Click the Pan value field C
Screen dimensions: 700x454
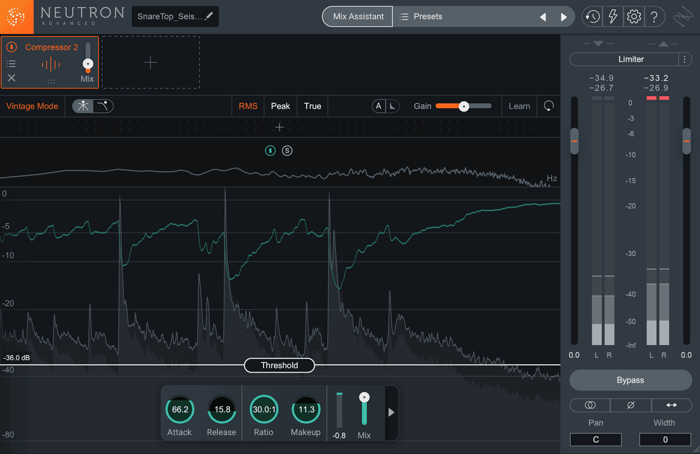tap(596, 440)
